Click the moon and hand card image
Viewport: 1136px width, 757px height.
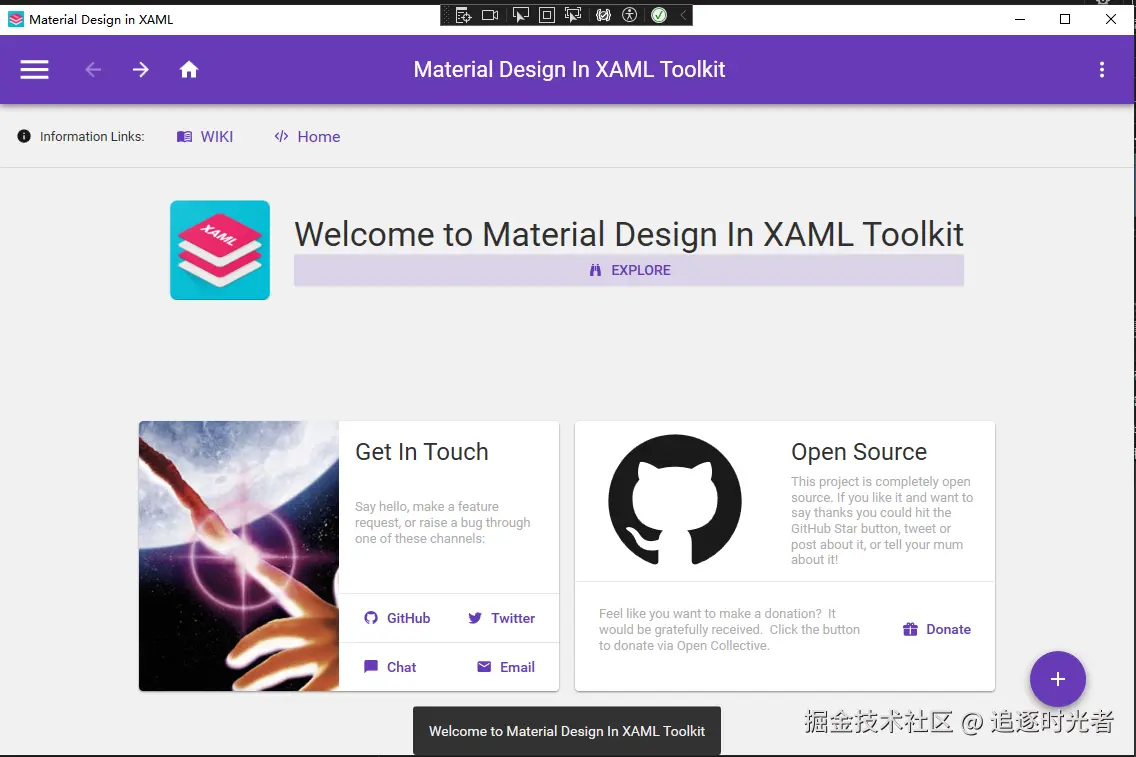(239, 556)
